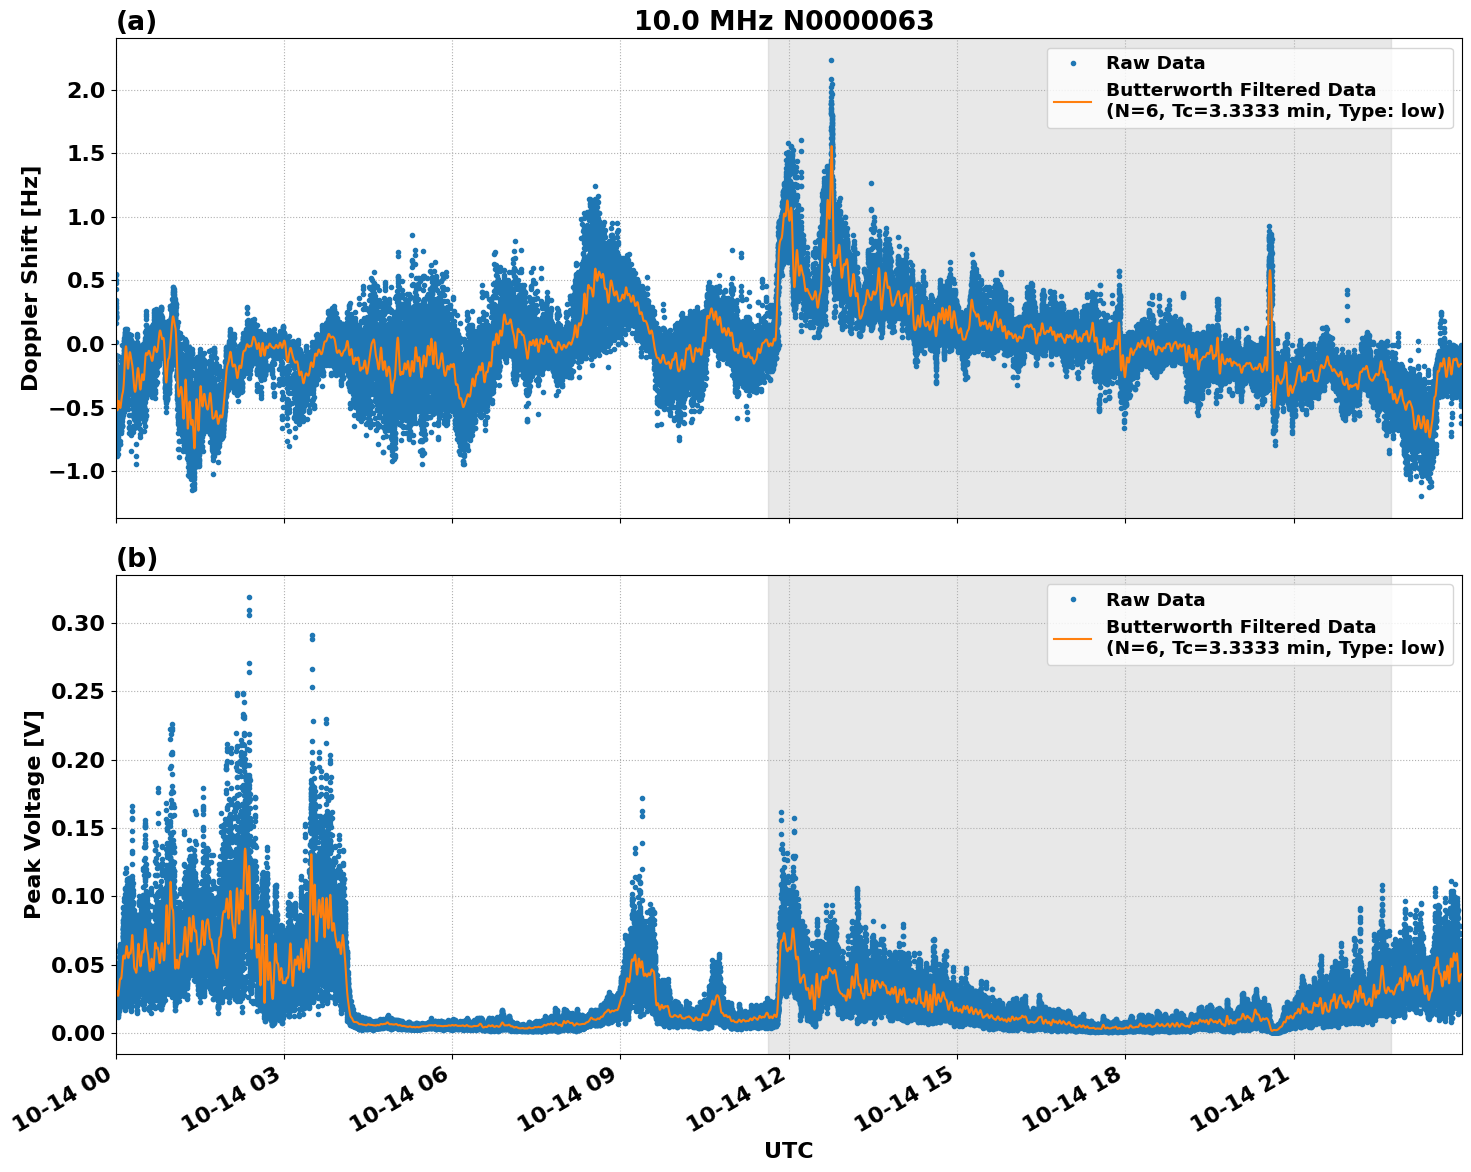Click the "UTC" x-axis label

pyautogui.click(x=788, y=1151)
